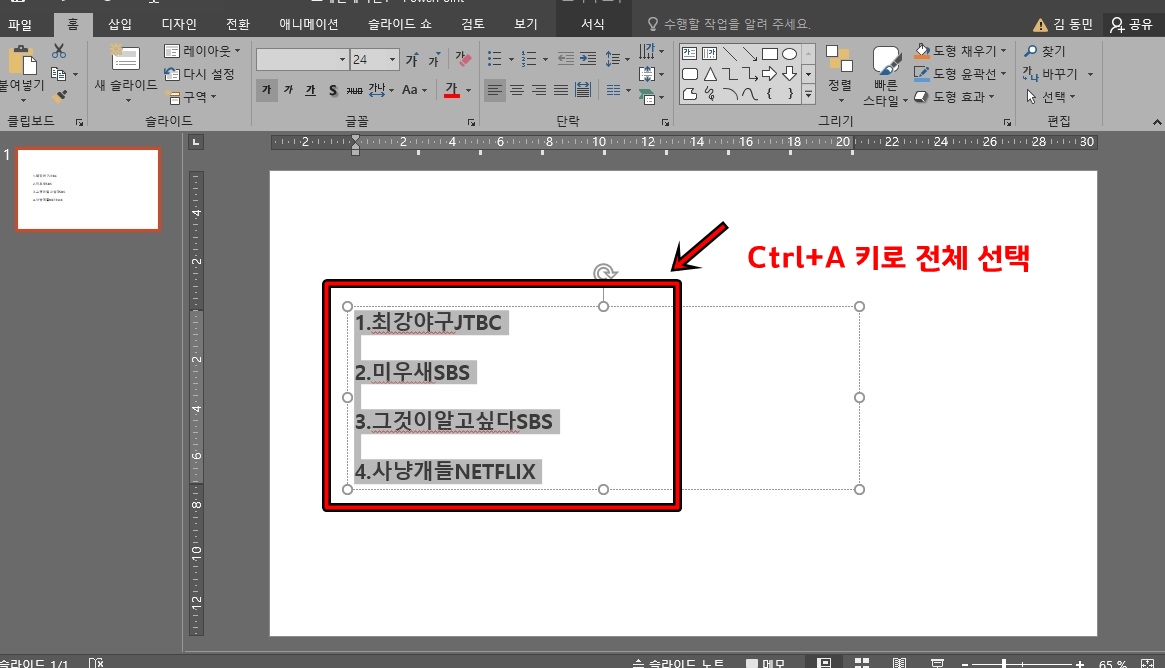This screenshot has height=668, width=1165.
Task: Open the font name combo box
Action: coord(302,59)
